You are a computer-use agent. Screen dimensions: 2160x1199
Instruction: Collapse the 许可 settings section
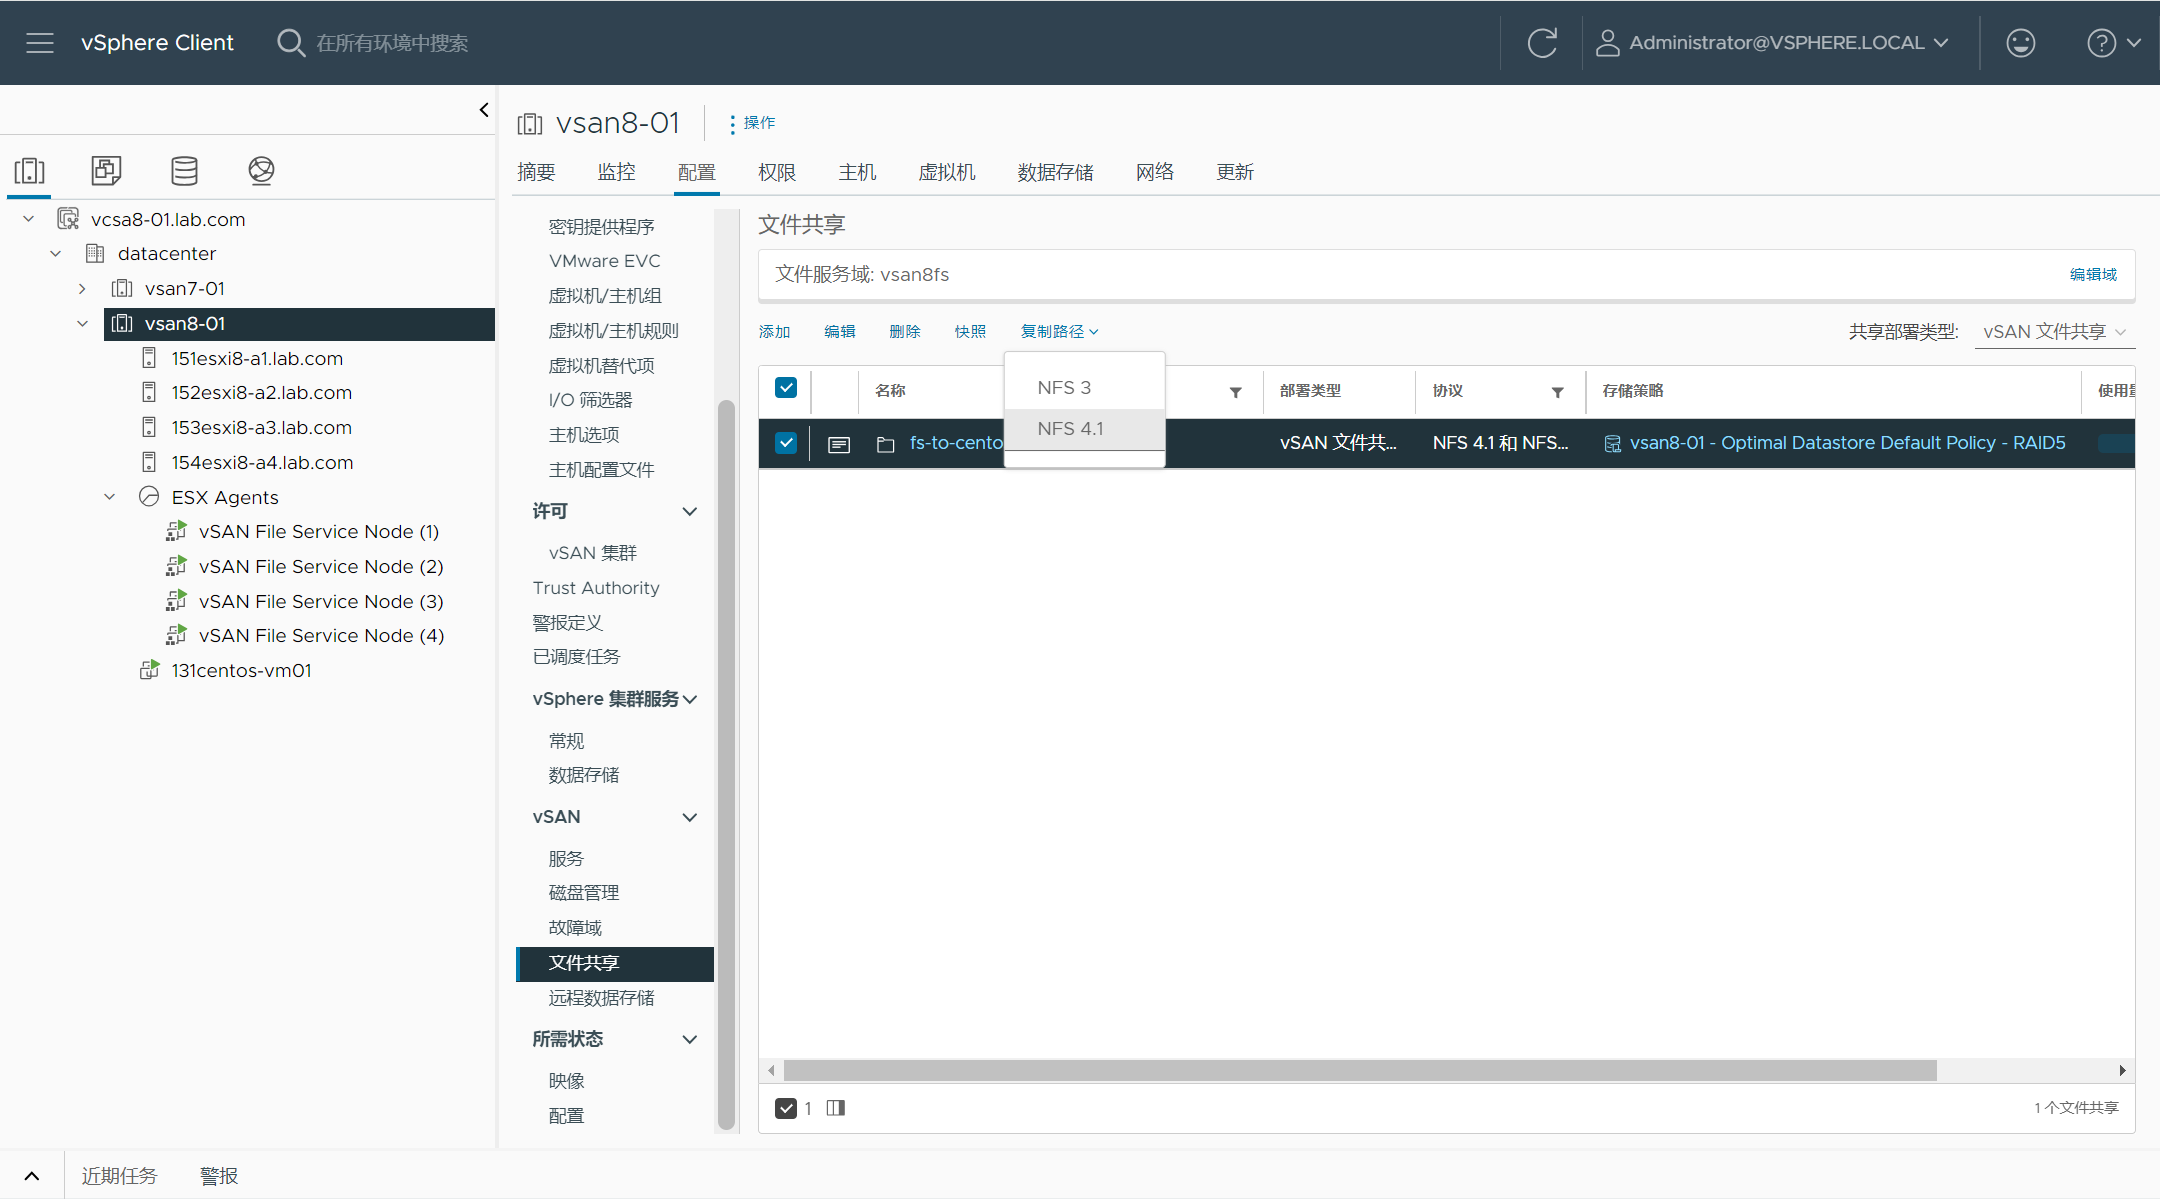point(689,512)
